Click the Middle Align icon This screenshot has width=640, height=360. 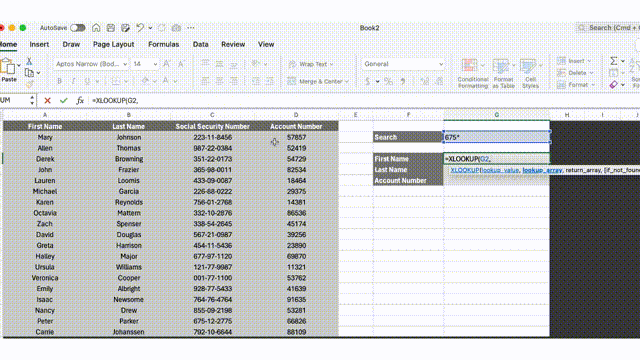(x=220, y=64)
